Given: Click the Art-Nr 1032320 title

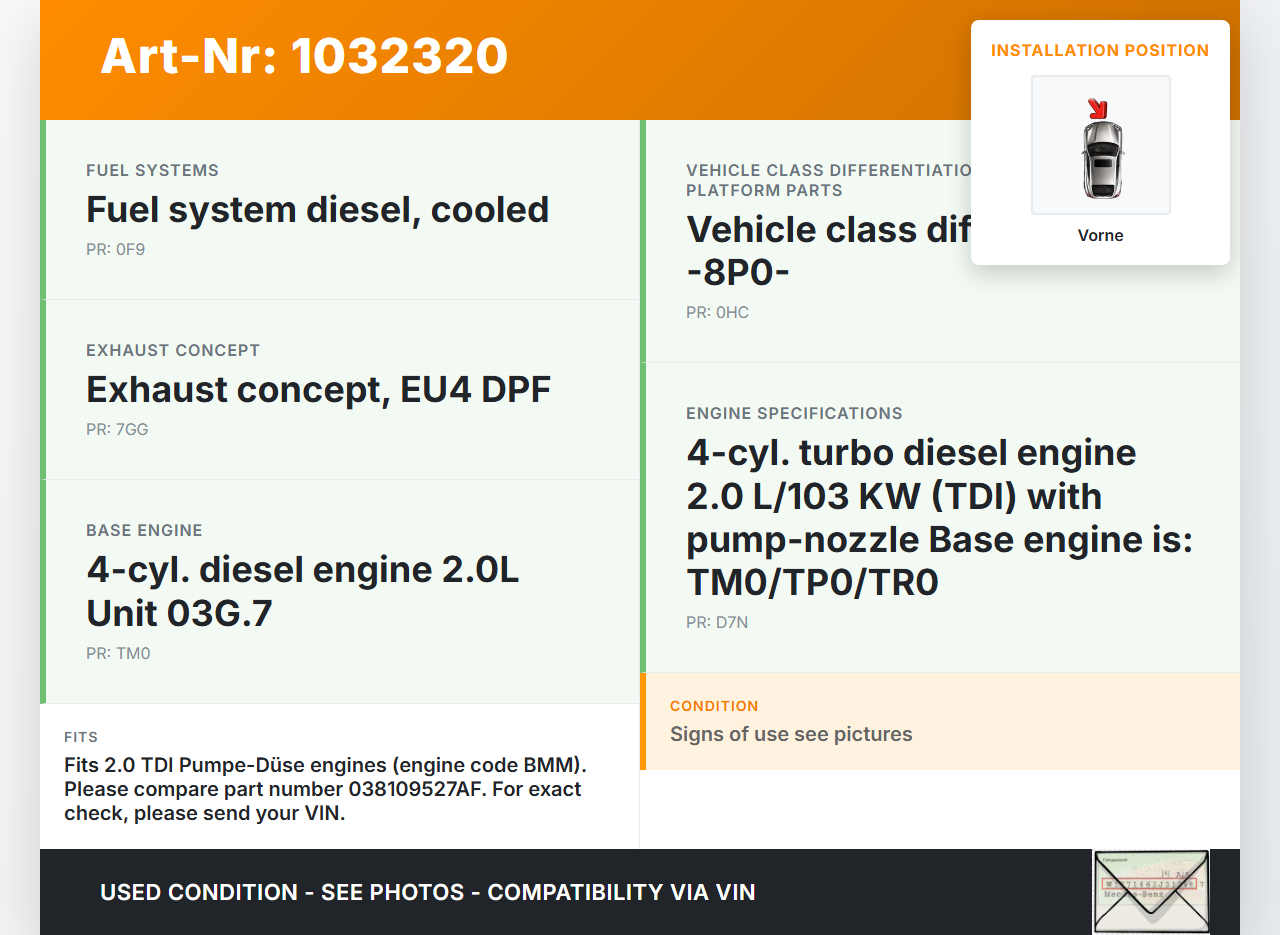Looking at the screenshot, I should click(x=304, y=56).
